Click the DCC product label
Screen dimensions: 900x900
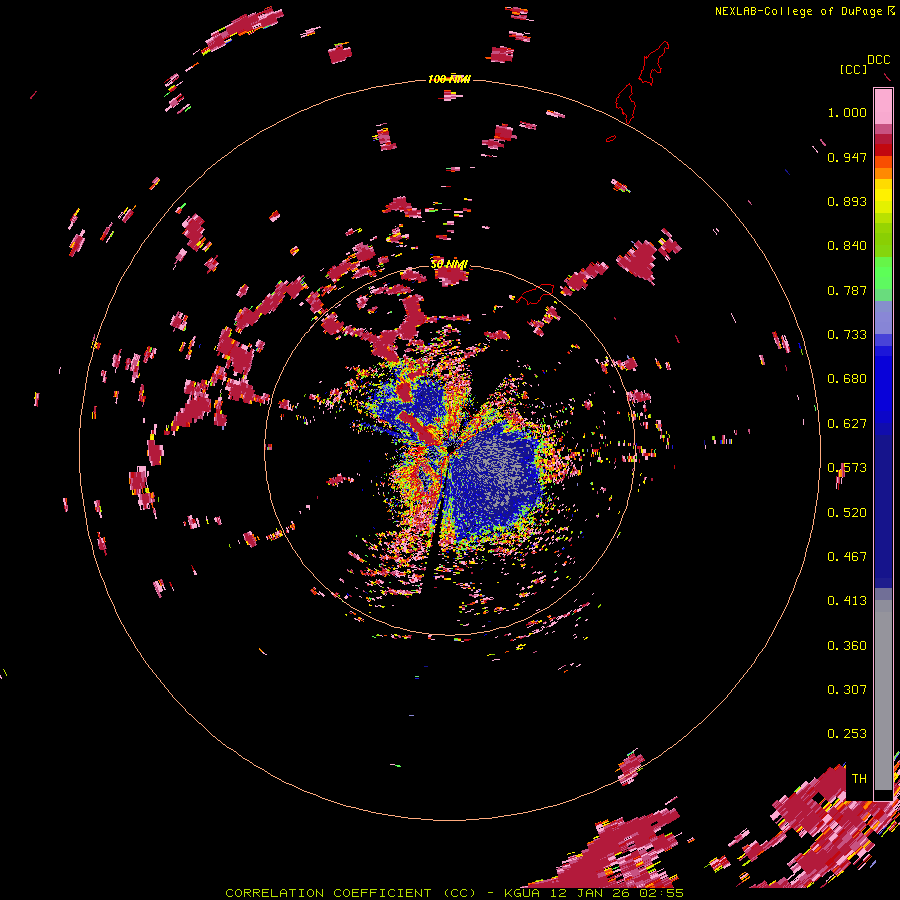(x=878, y=60)
